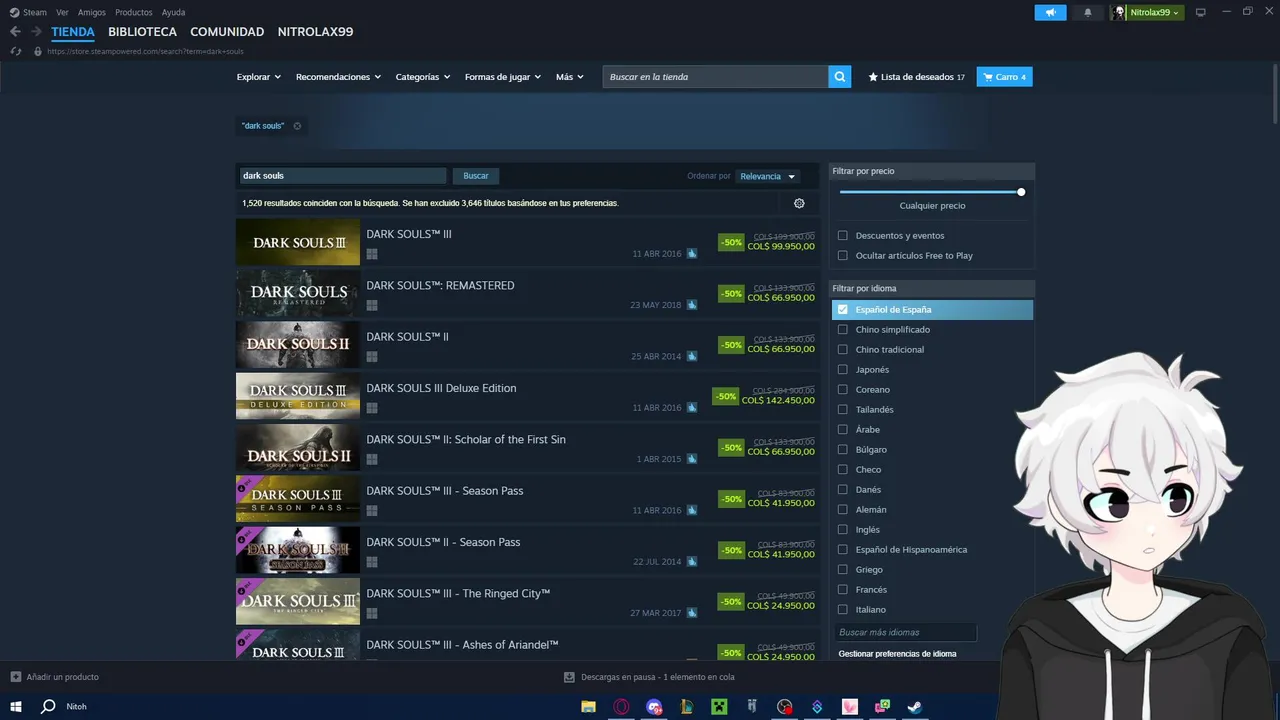Click the Add a product plus icon
The width and height of the screenshot is (1280, 720).
[x=15, y=677]
